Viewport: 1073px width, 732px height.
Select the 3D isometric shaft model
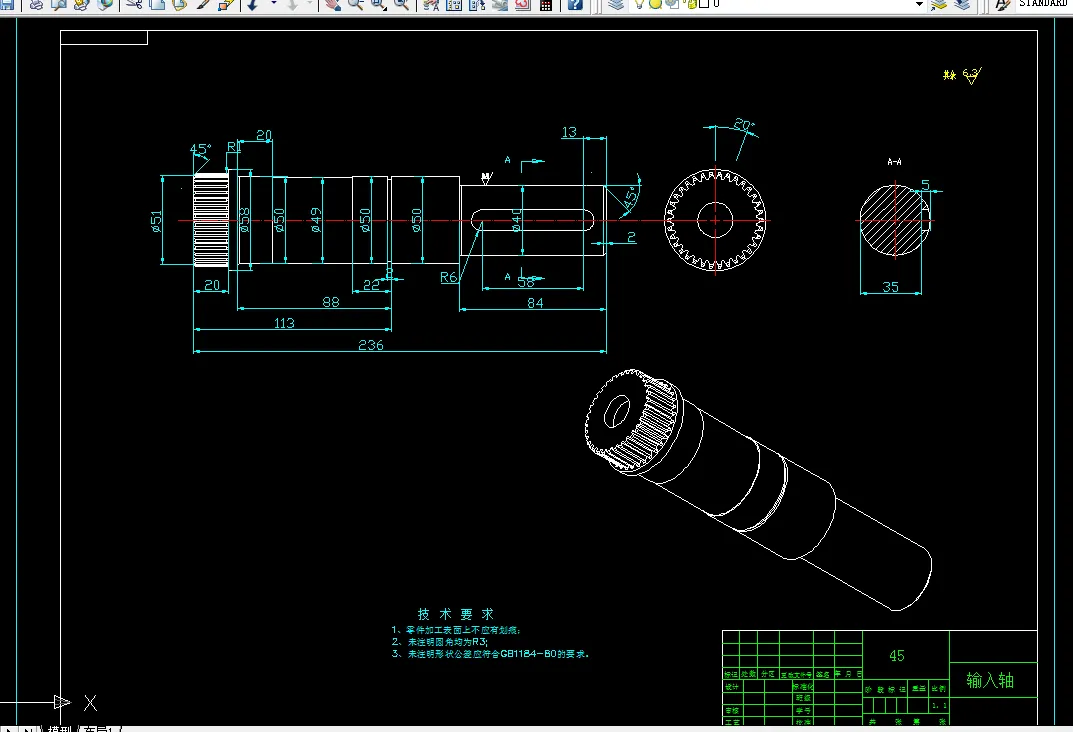point(758,489)
